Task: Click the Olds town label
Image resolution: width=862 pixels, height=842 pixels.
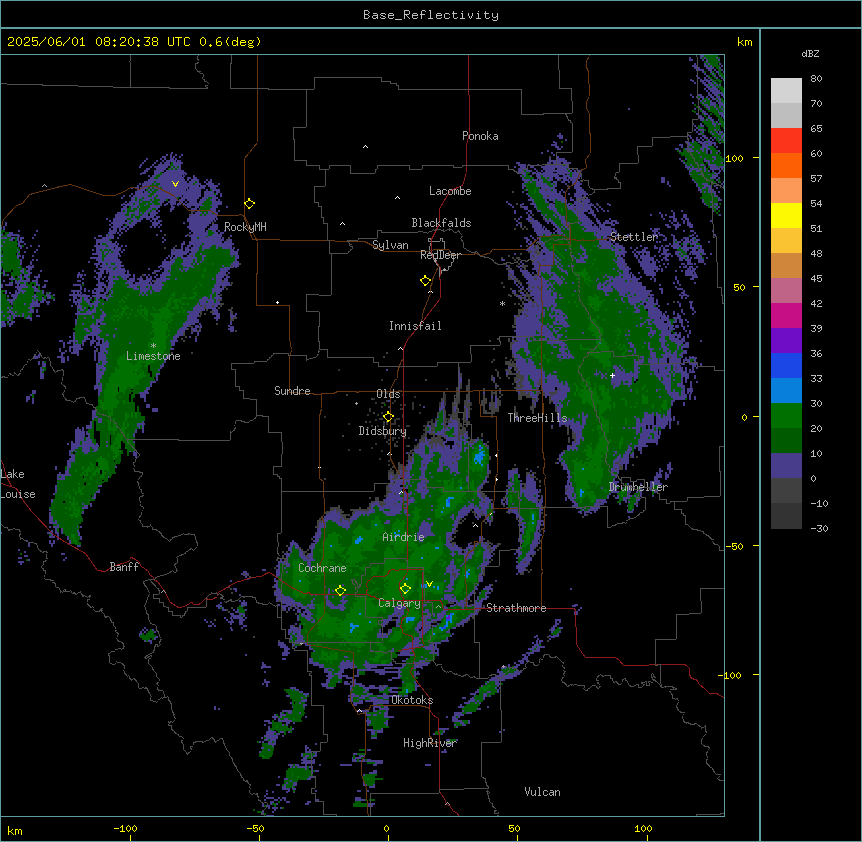Action: point(388,394)
